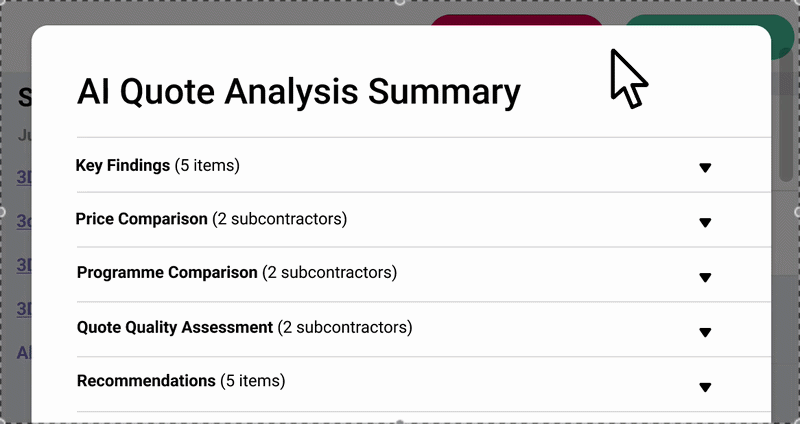
Task: Click the arrow icon beside Recommendations
Action: click(x=705, y=387)
